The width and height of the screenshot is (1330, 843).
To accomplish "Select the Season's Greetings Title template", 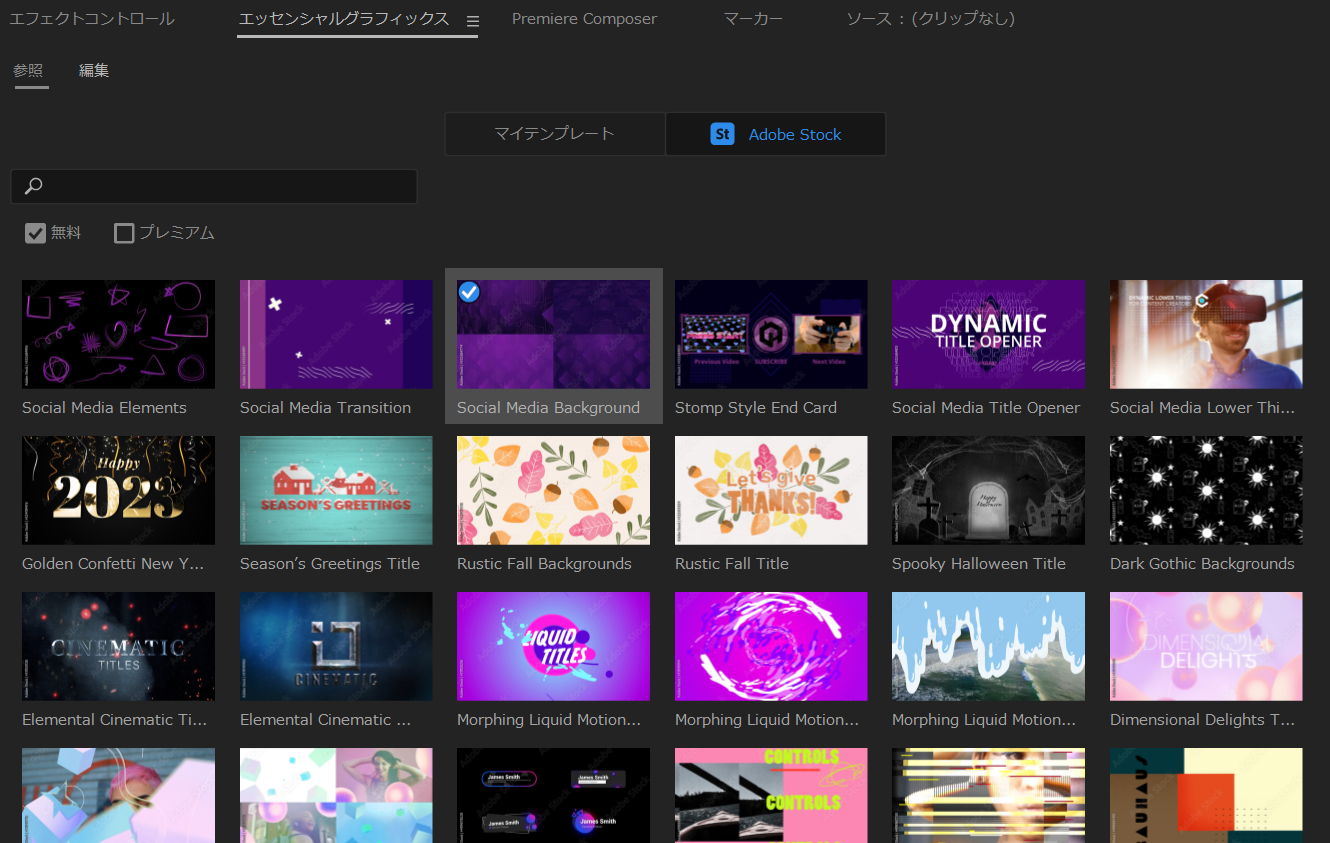I will (x=336, y=490).
